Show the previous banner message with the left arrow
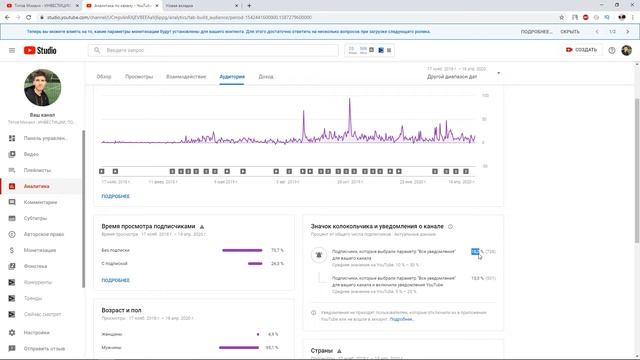Viewport: 640px width, 360px height. [597, 31]
